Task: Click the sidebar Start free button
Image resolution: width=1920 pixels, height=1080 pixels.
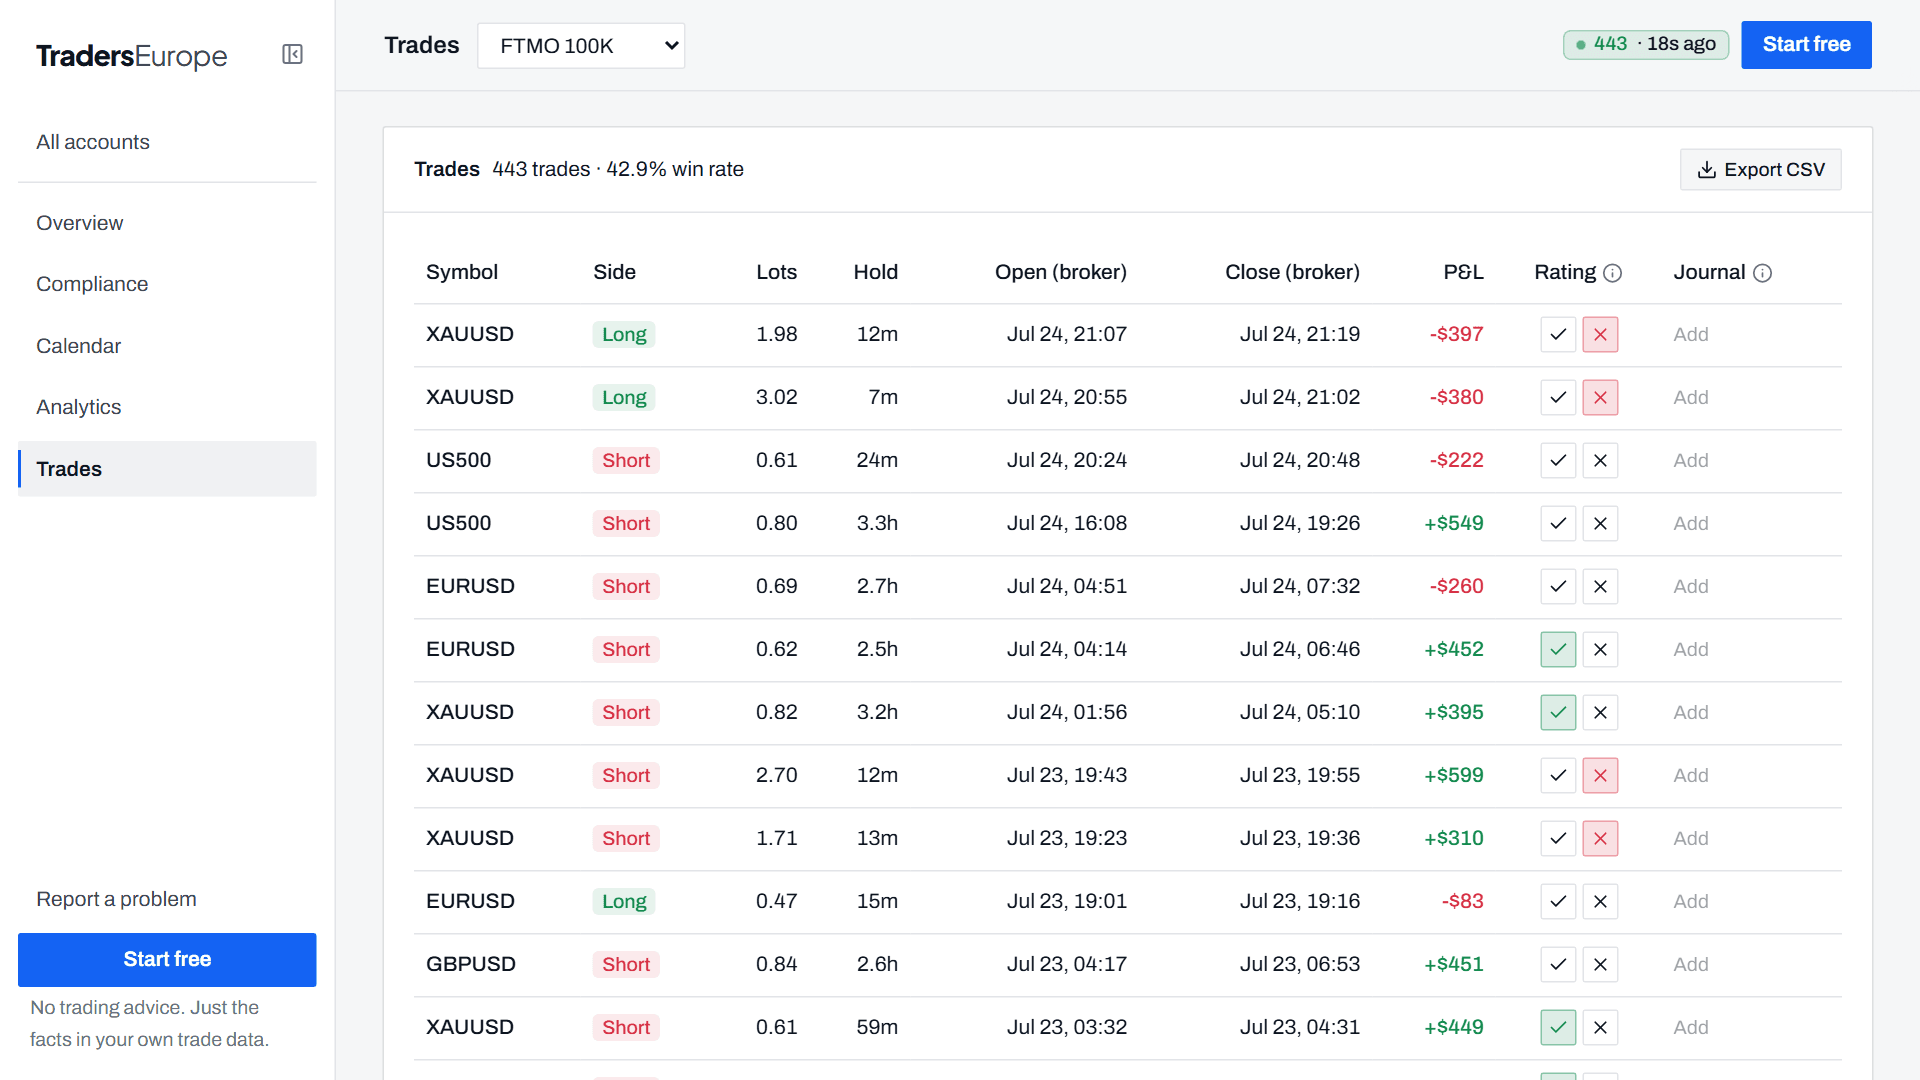Action: (x=167, y=960)
